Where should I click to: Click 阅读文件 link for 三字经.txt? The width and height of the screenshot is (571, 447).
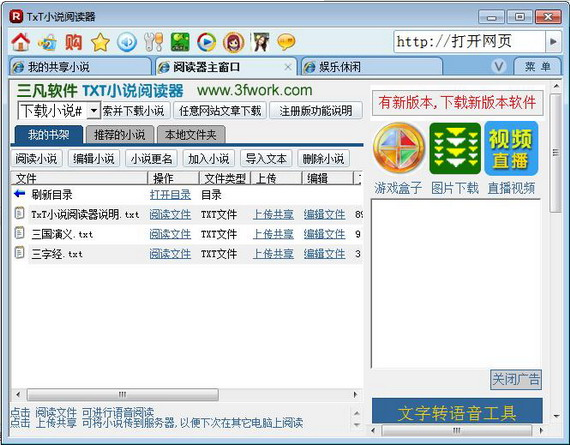pos(170,254)
